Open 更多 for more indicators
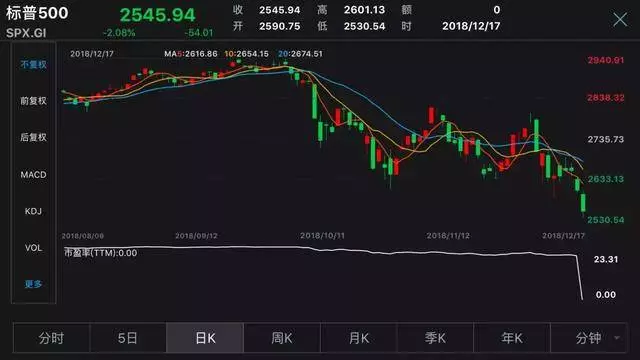Image resolution: width=640 pixels, height=360 pixels. pos(33,284)
